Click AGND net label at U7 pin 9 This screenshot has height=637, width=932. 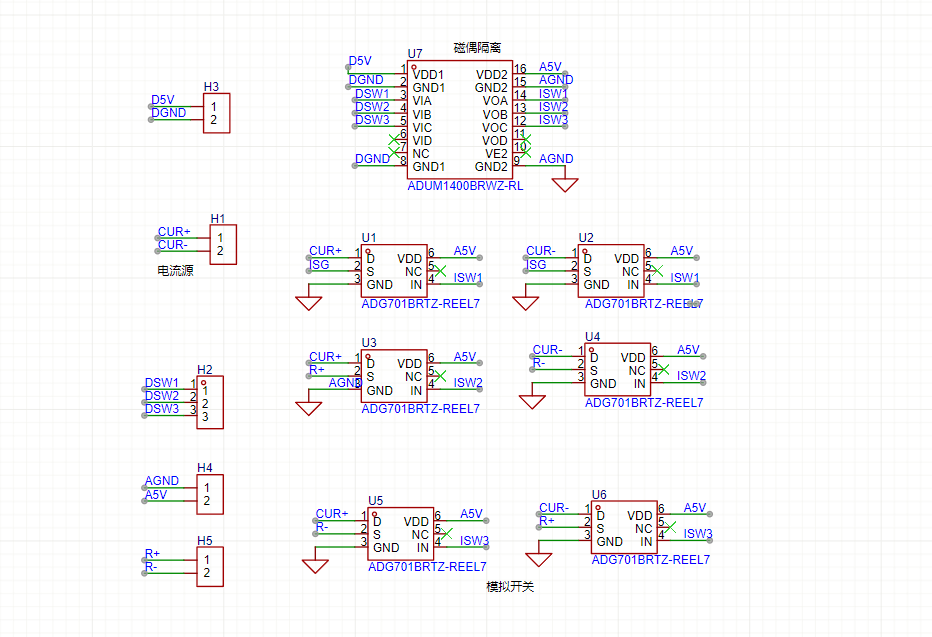pos(556,159)
